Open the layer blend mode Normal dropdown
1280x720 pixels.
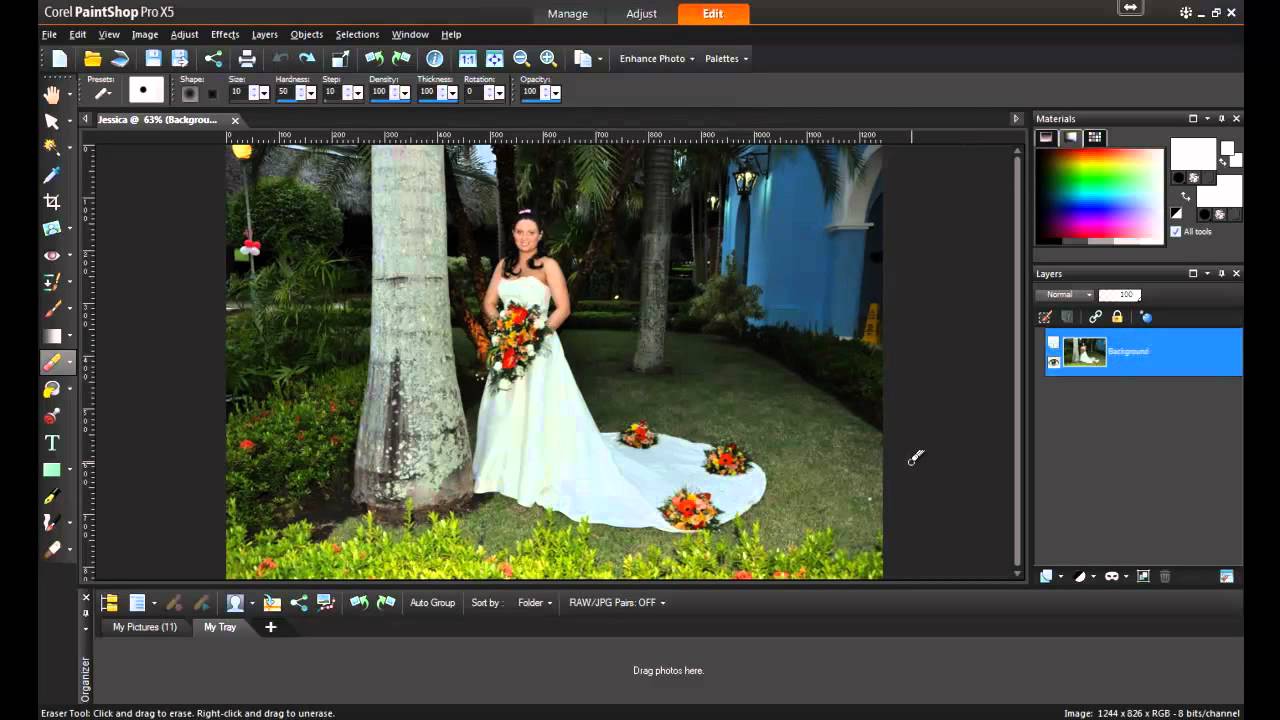pos(1069,295)
